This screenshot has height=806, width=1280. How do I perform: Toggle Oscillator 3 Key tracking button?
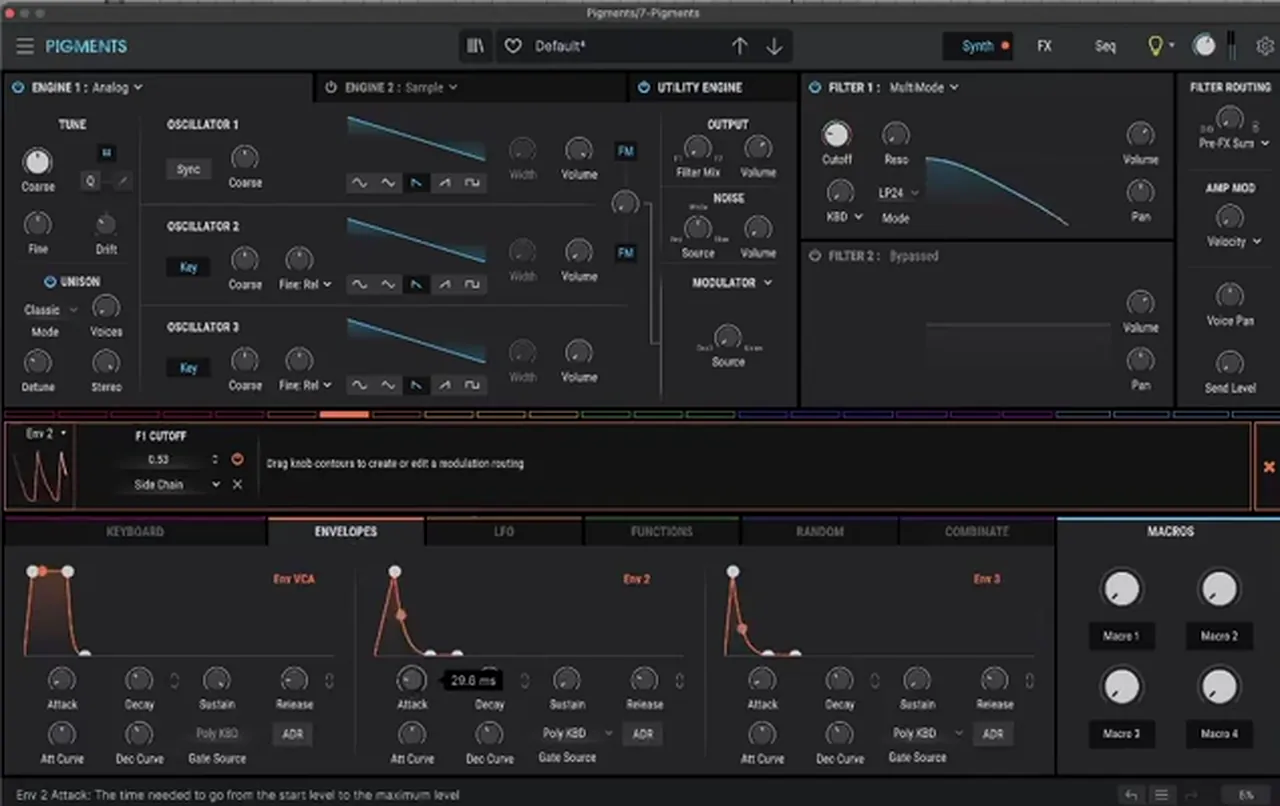(x=189, y=368)
